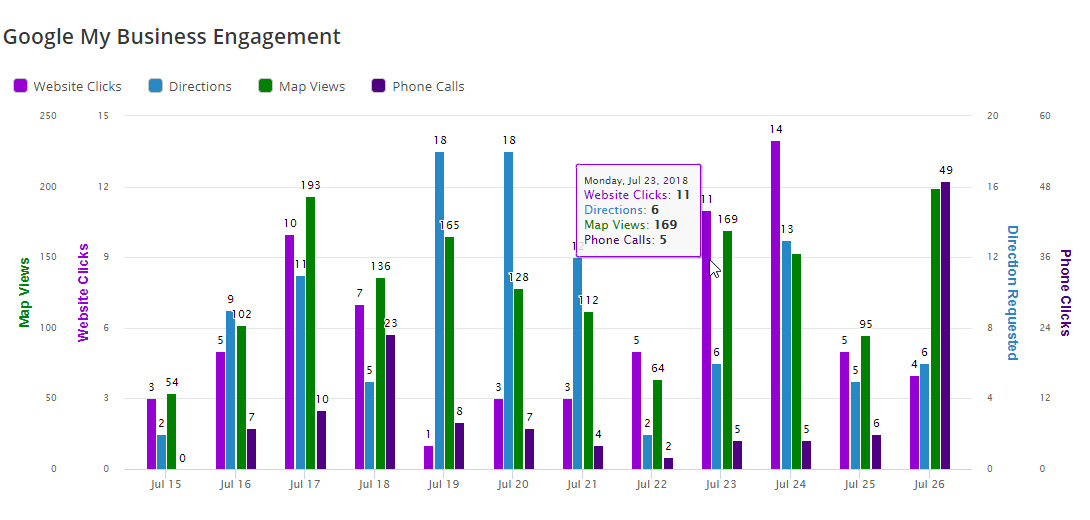Screen dimensions: 1090x520
Task: Select the Jul 19 Directions bar showing 18
Action: point(439,310)
